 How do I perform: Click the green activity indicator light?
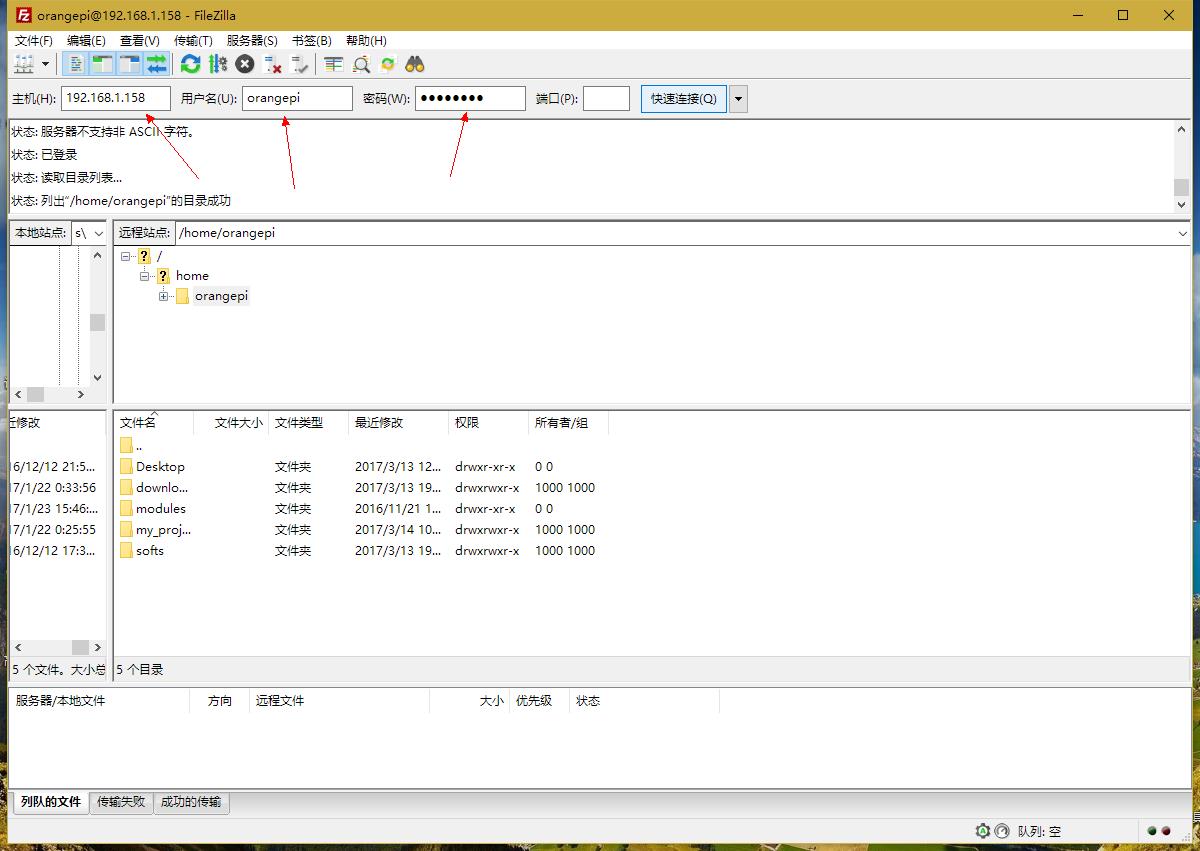tap(1152, 831)
